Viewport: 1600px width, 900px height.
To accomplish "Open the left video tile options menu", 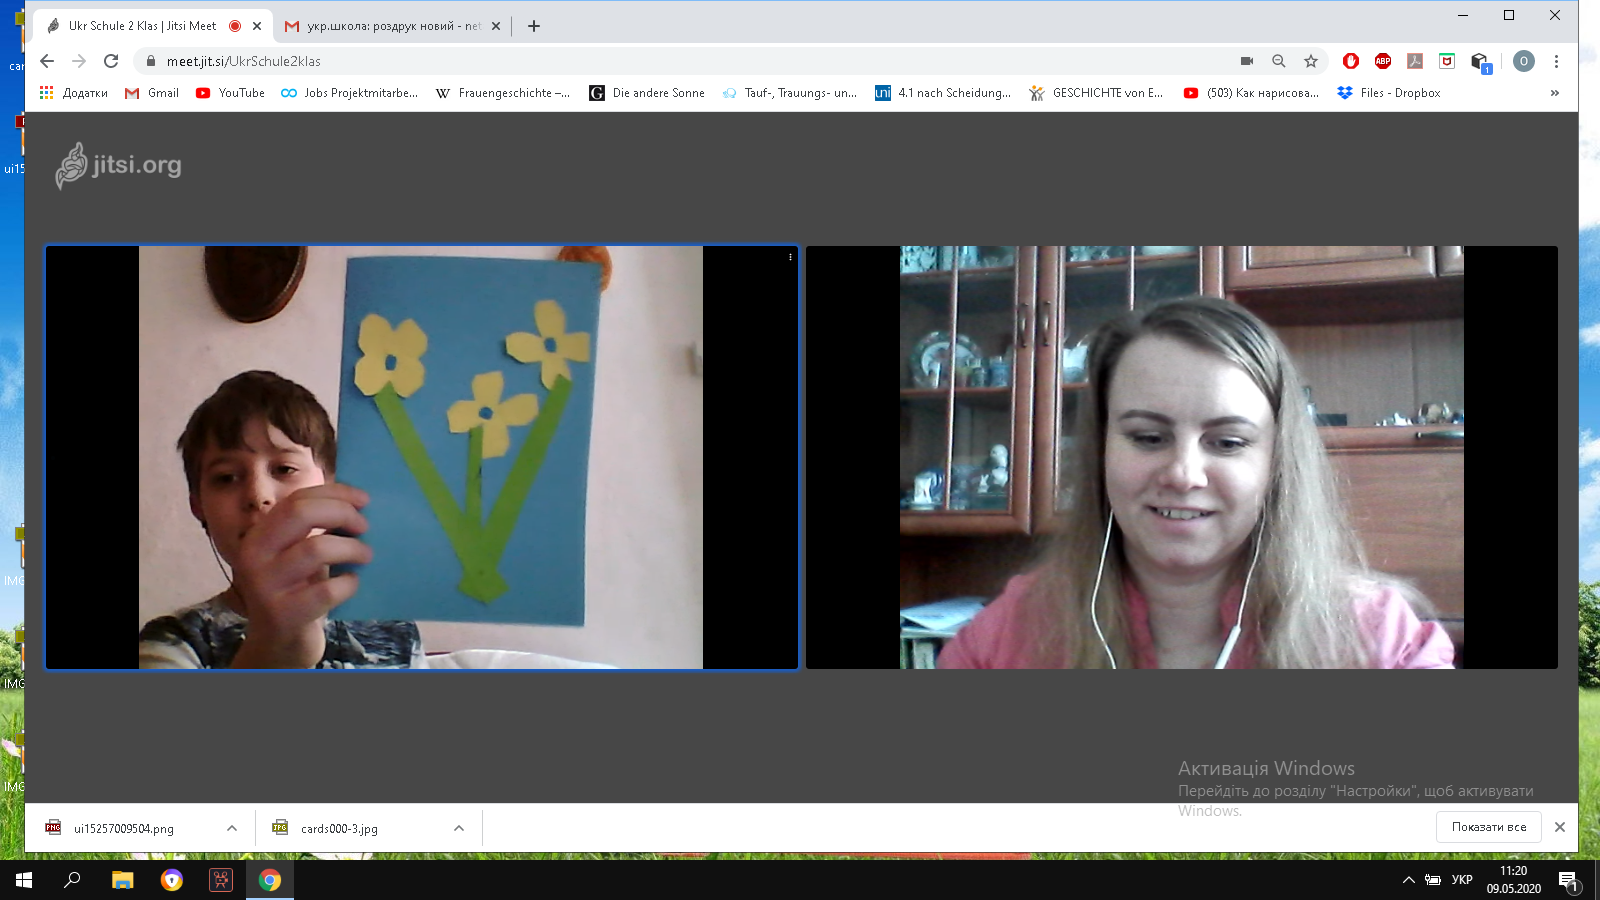I will click(x=790, y=257).
